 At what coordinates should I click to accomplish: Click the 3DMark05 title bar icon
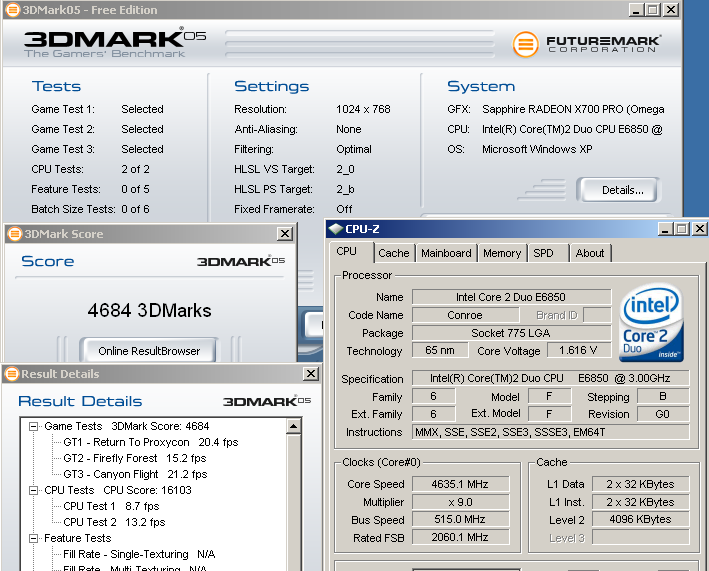[x=12, y=9]
